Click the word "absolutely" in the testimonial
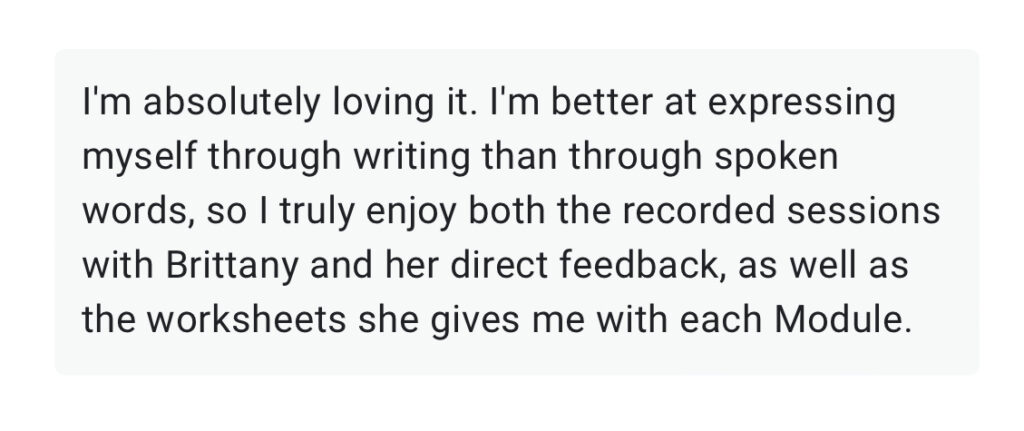The height and width of the screenshot is (431, 1024). click(x=232, y=104)
